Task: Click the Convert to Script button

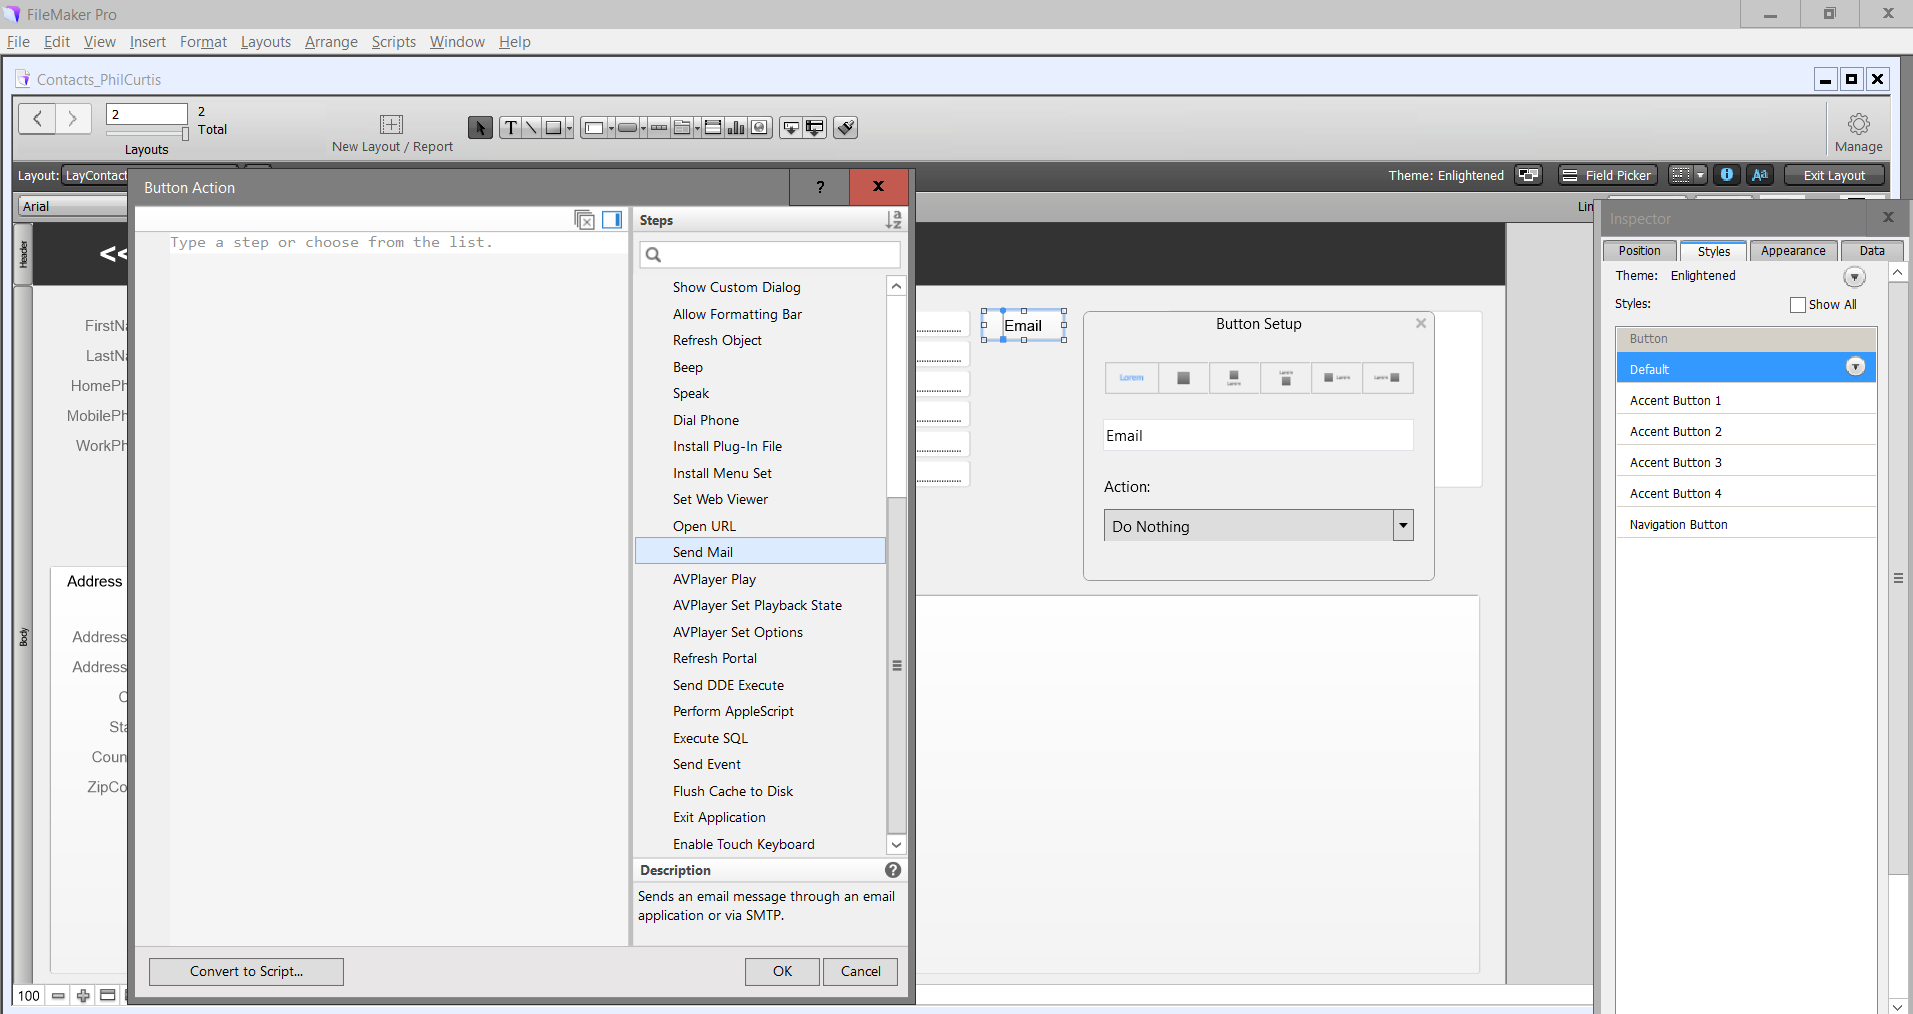Action: [246, 971]
